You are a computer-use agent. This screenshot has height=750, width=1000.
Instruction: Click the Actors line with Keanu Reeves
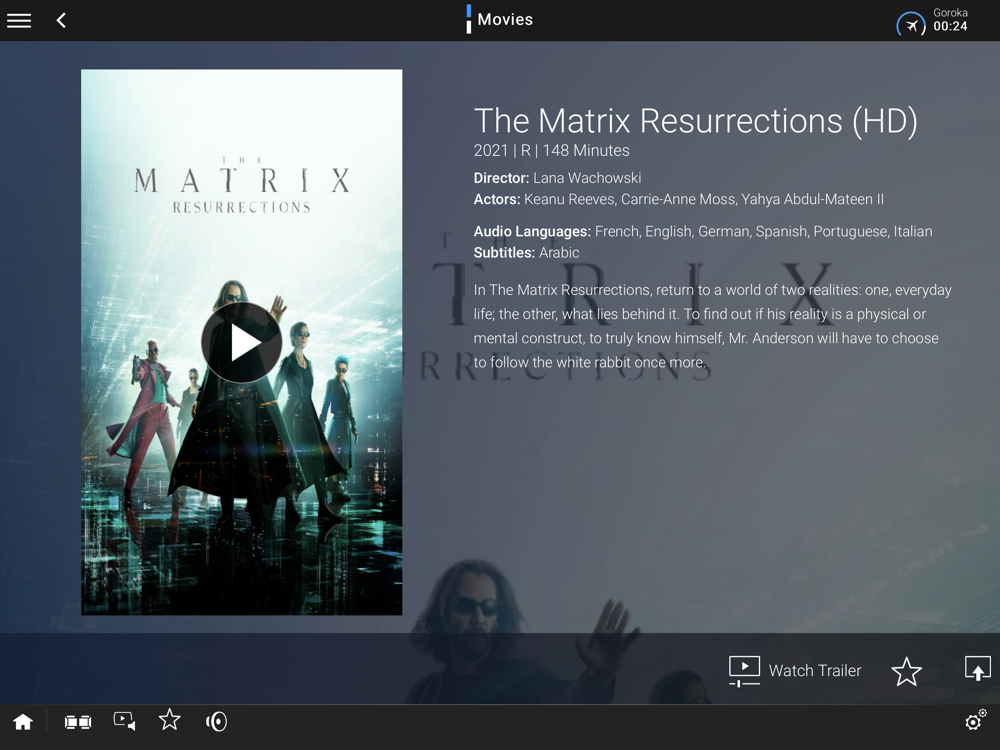(x=679, y=200)
